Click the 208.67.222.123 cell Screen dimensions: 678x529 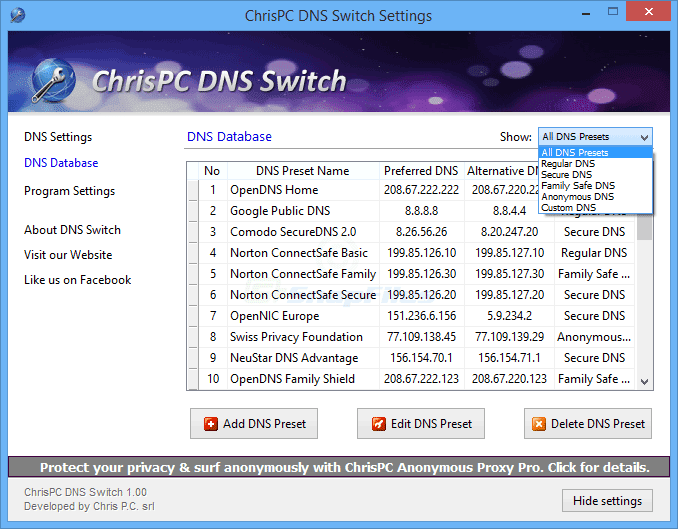point(422,379)
